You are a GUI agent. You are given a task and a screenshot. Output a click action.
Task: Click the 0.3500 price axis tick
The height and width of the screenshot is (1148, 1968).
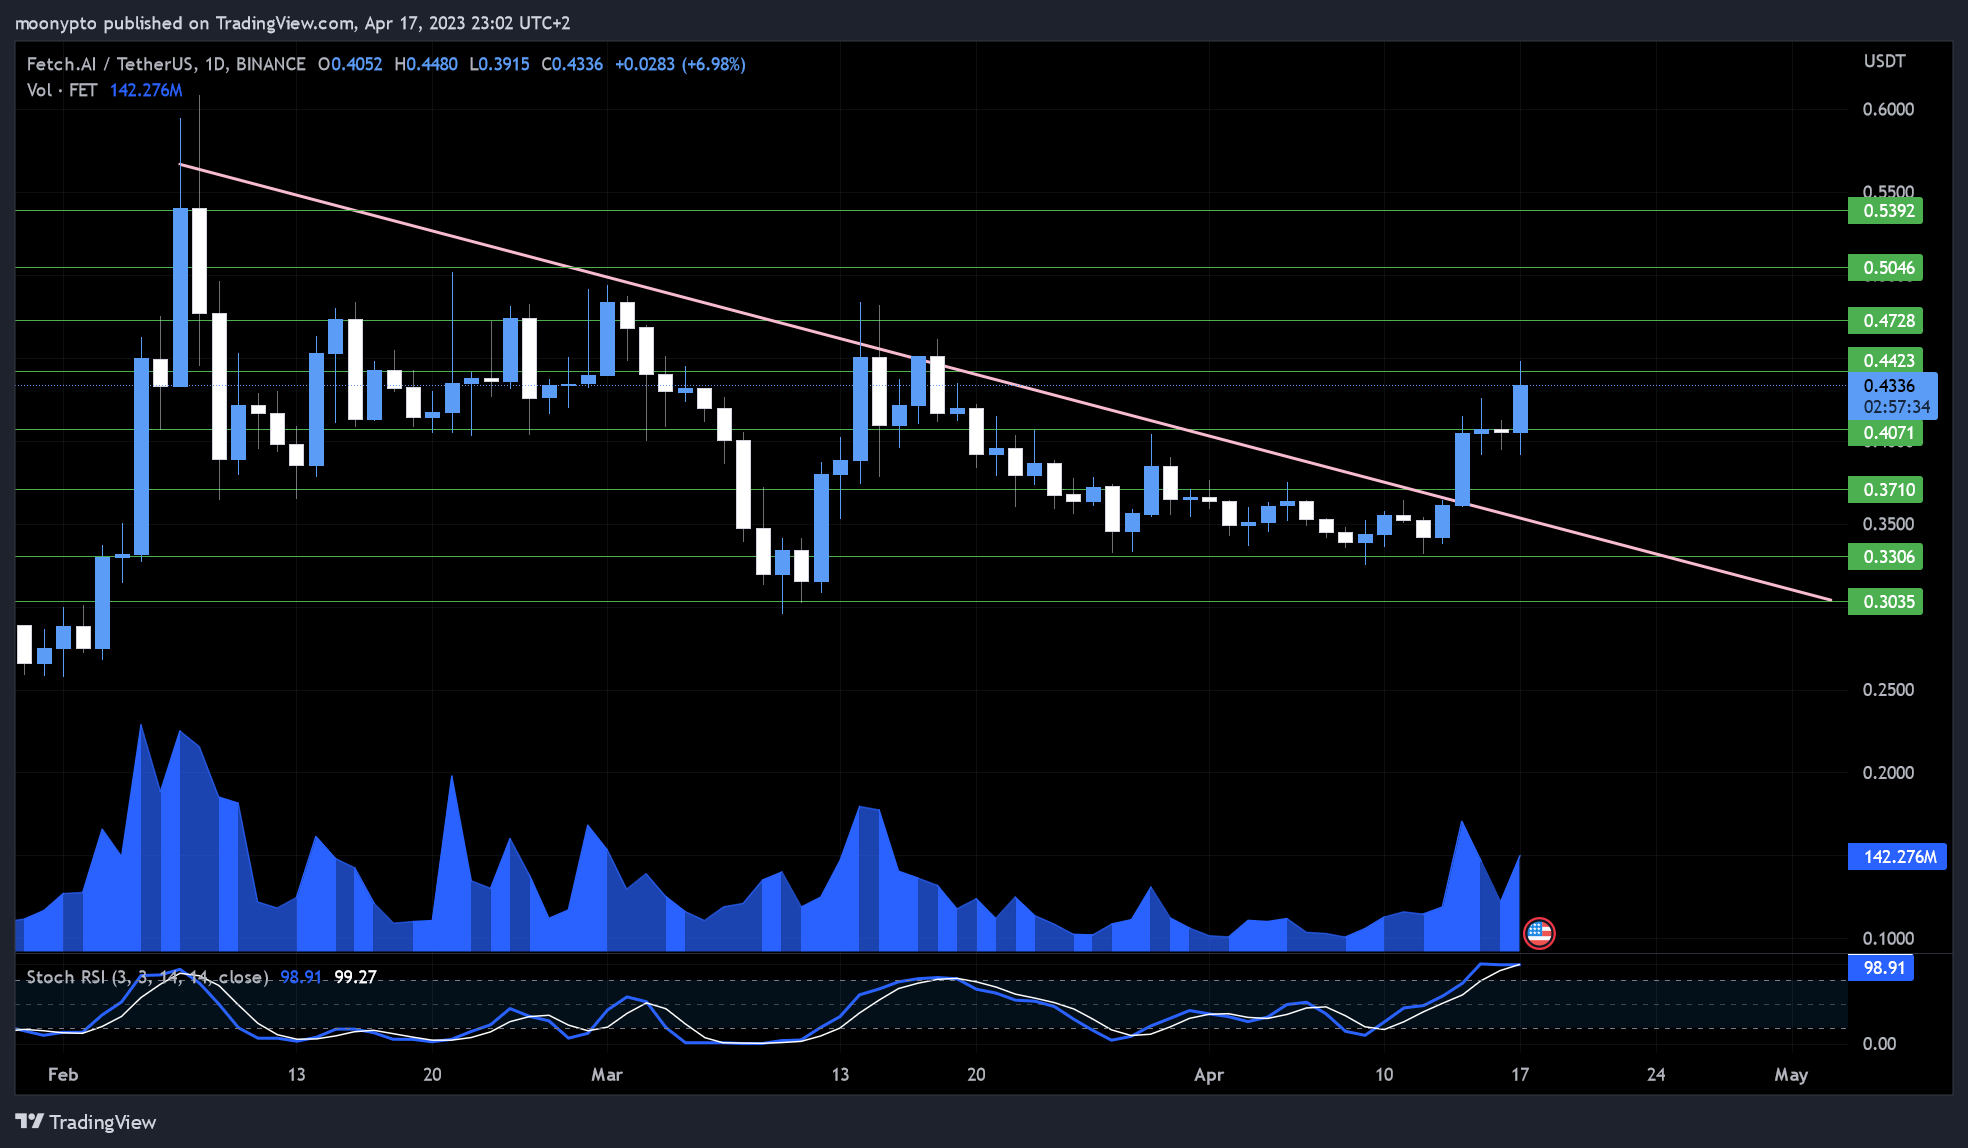pyautogui.click(x=1888, y=524)
